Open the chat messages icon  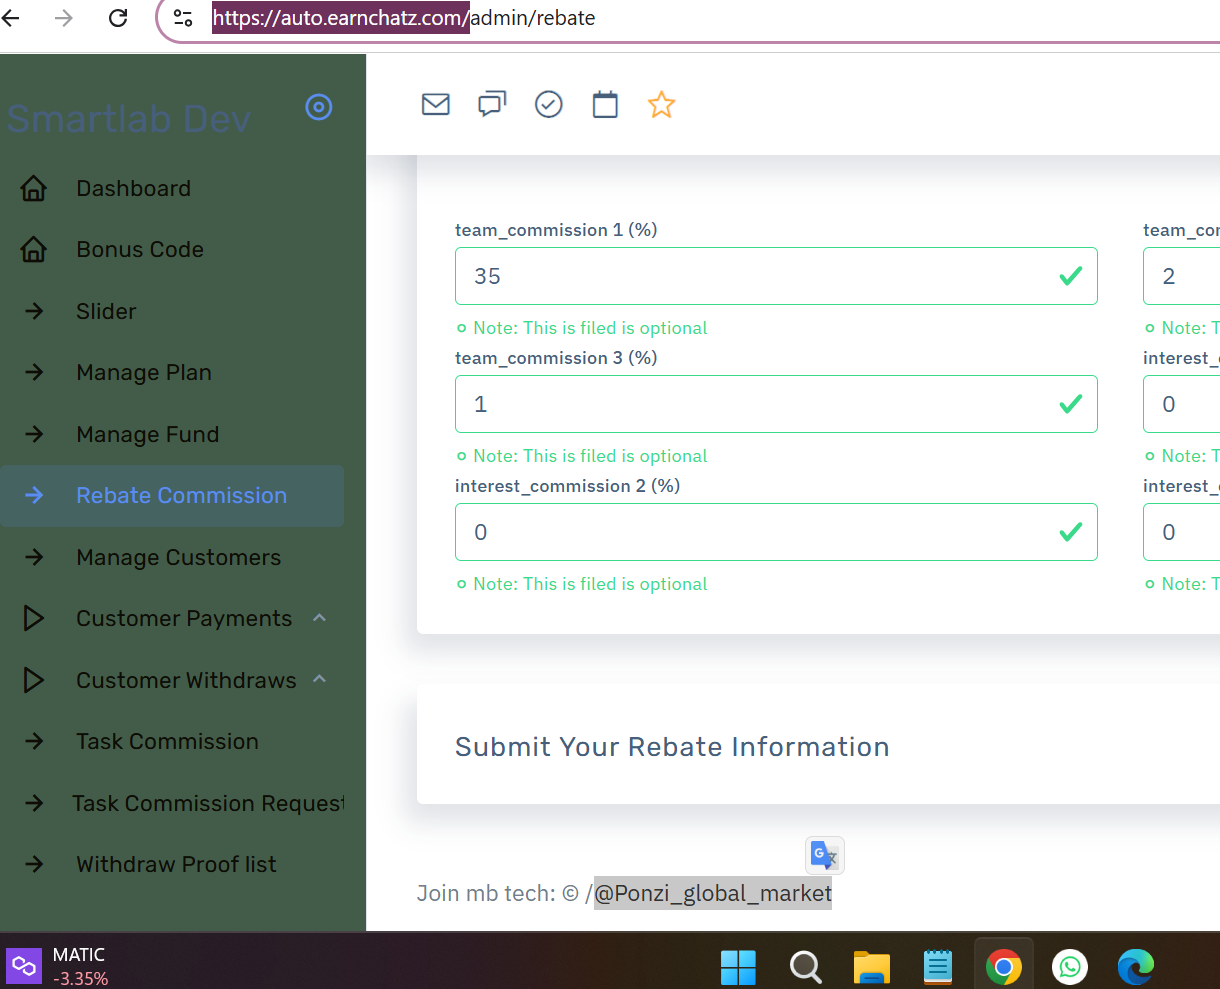tap(492, 104)
